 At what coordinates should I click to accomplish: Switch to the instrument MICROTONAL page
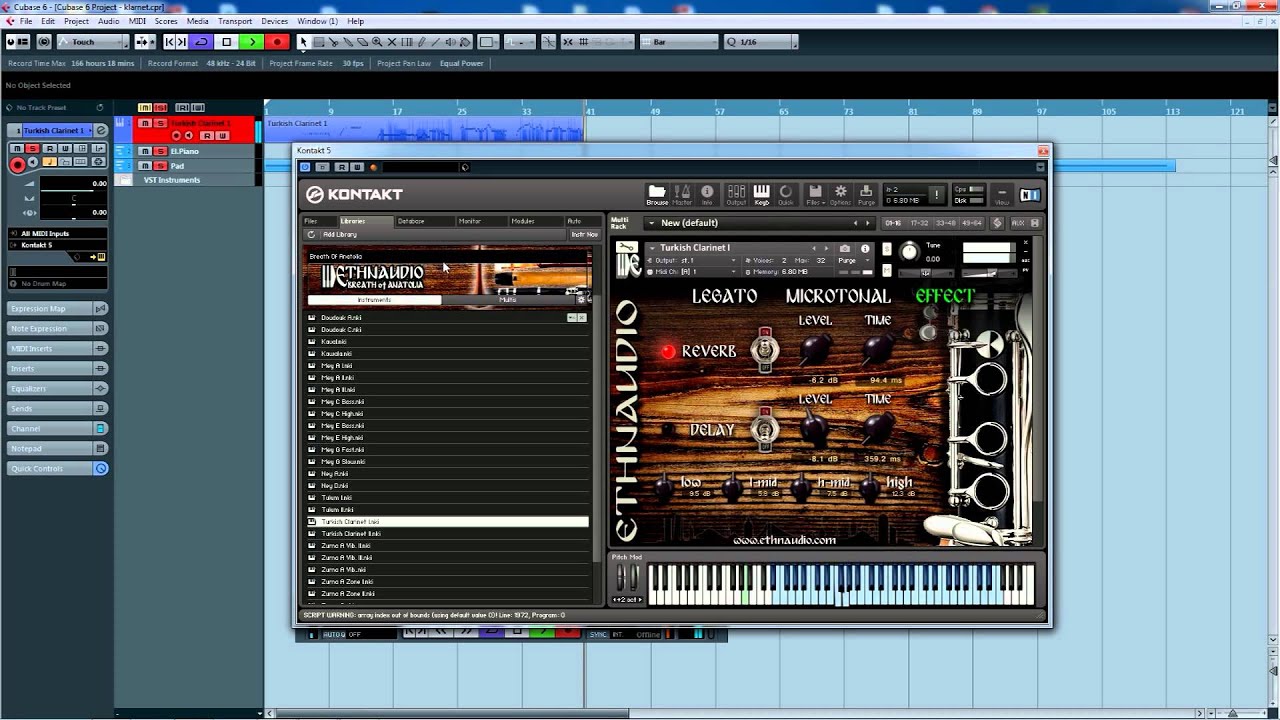tap(838, 296)
